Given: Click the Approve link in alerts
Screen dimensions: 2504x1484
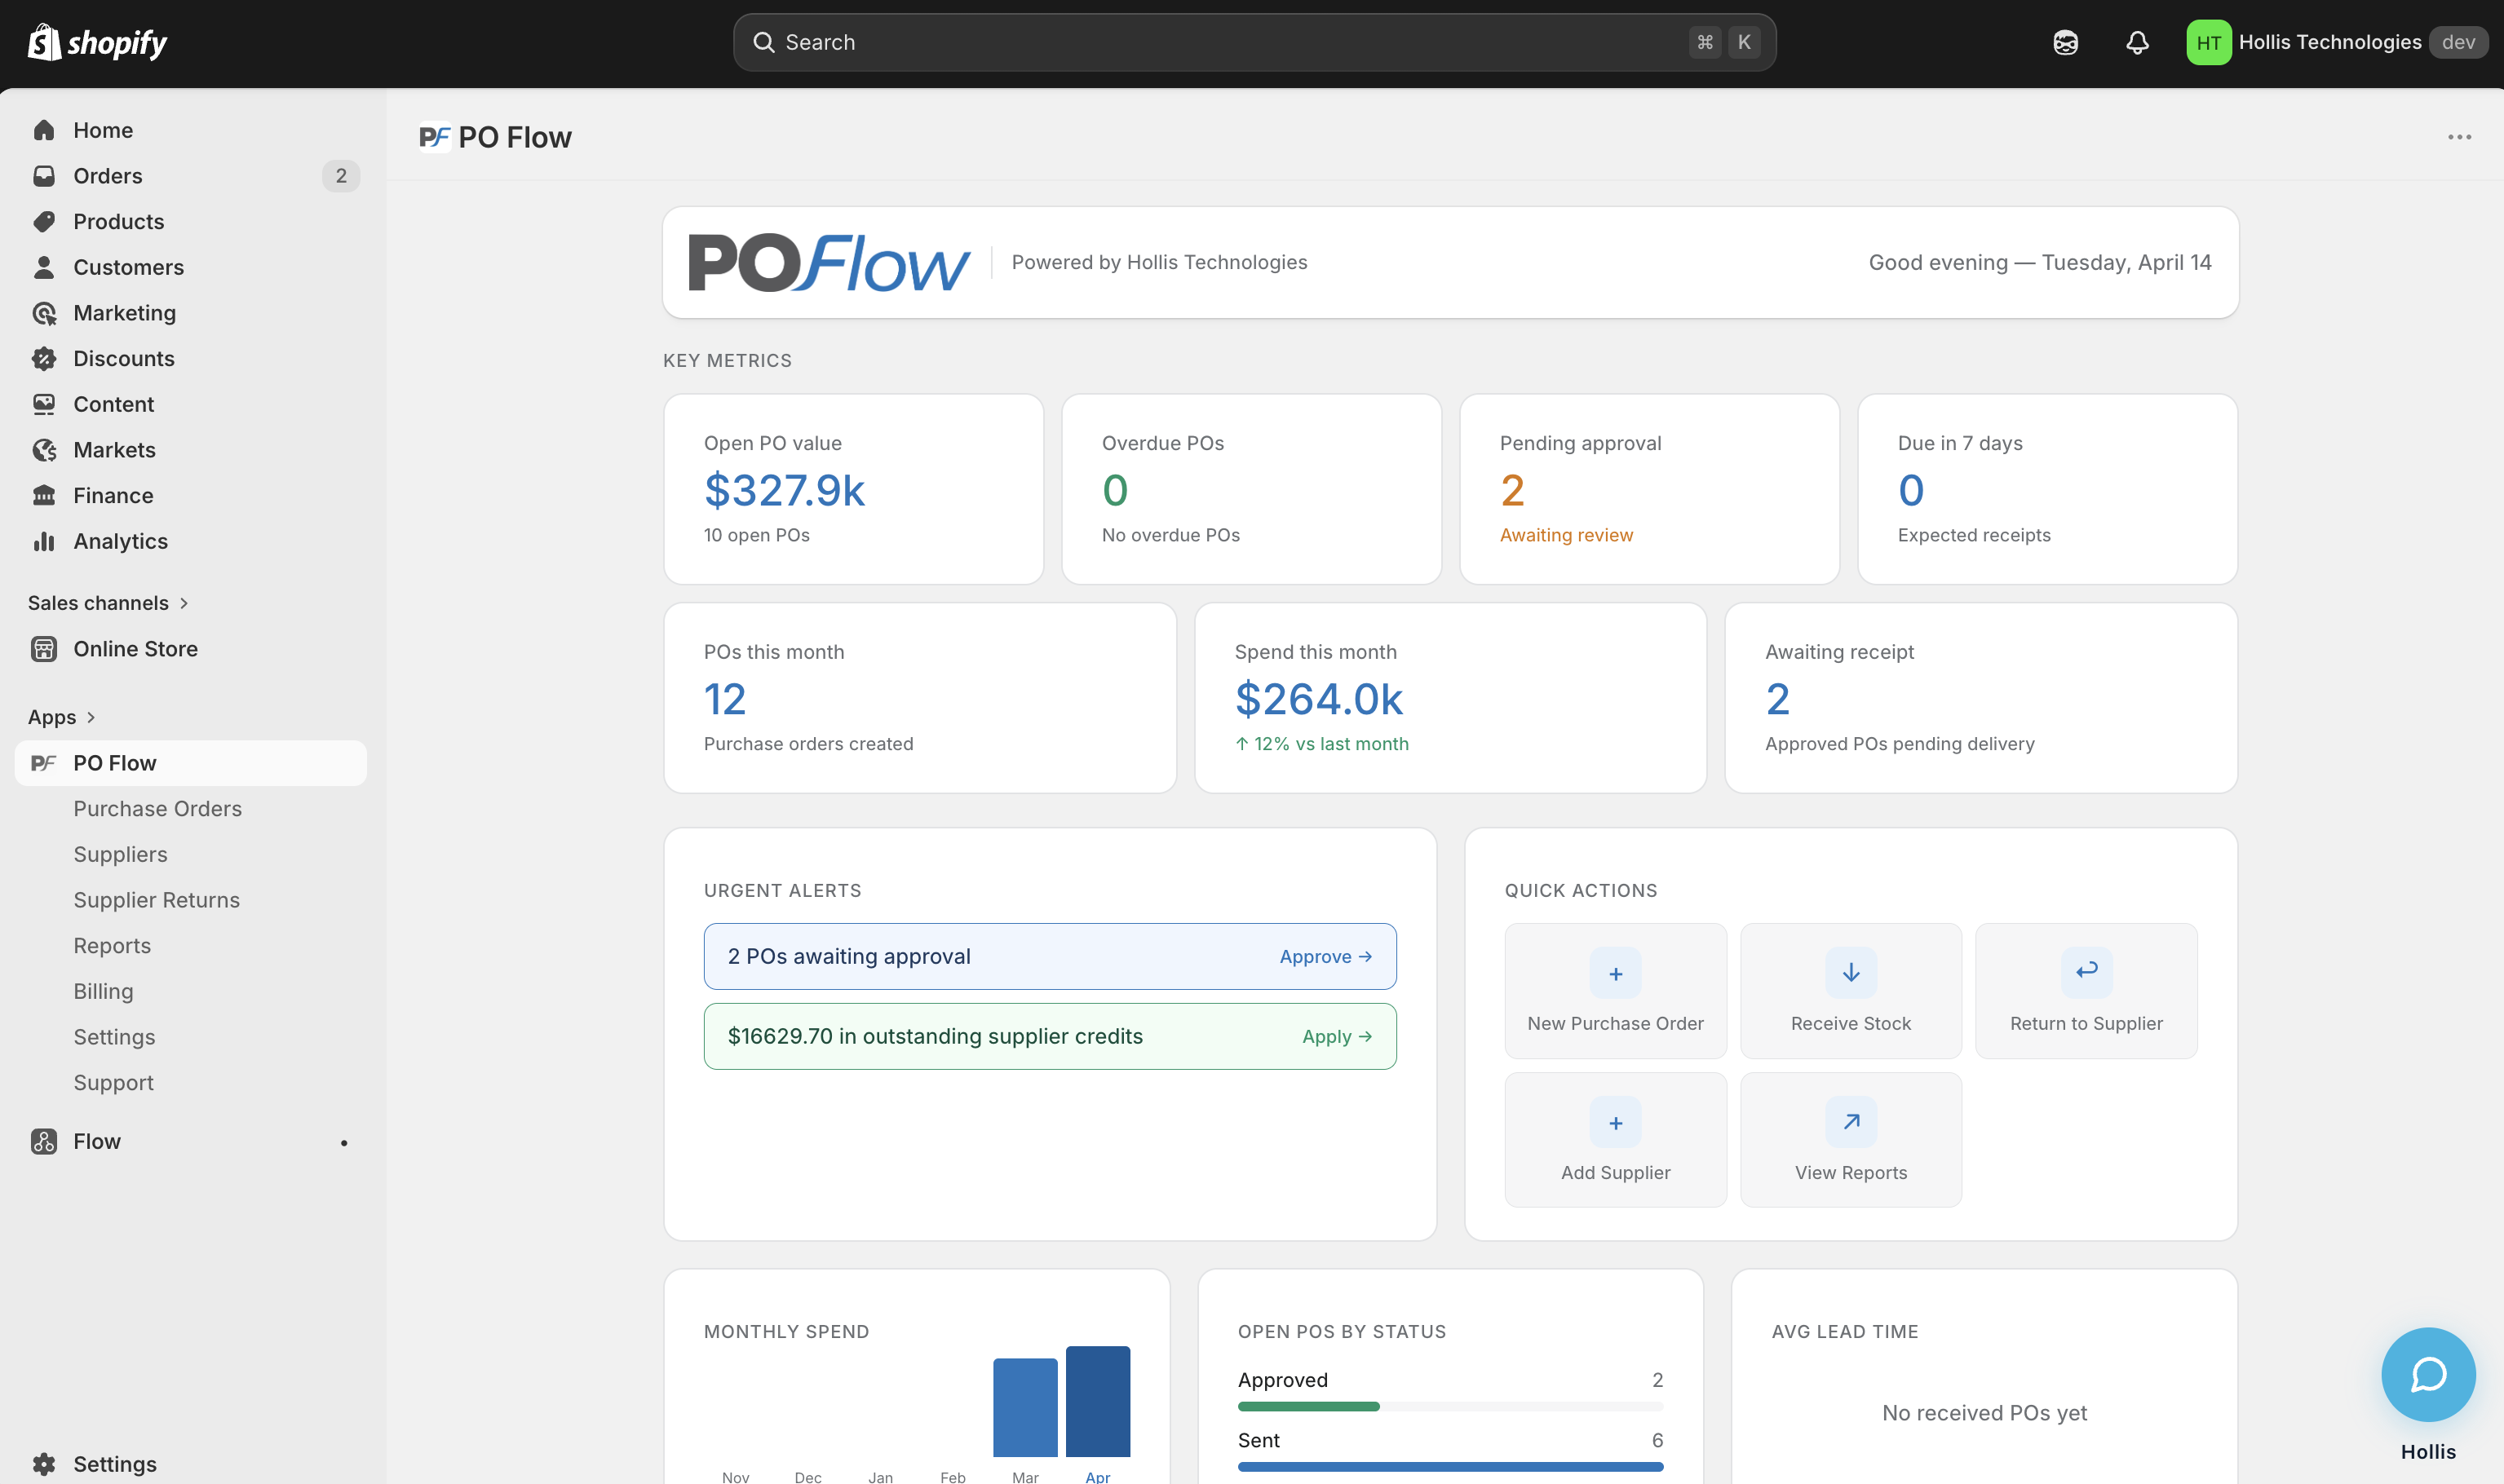Looking at the screenshot, I should (1325, 956).
